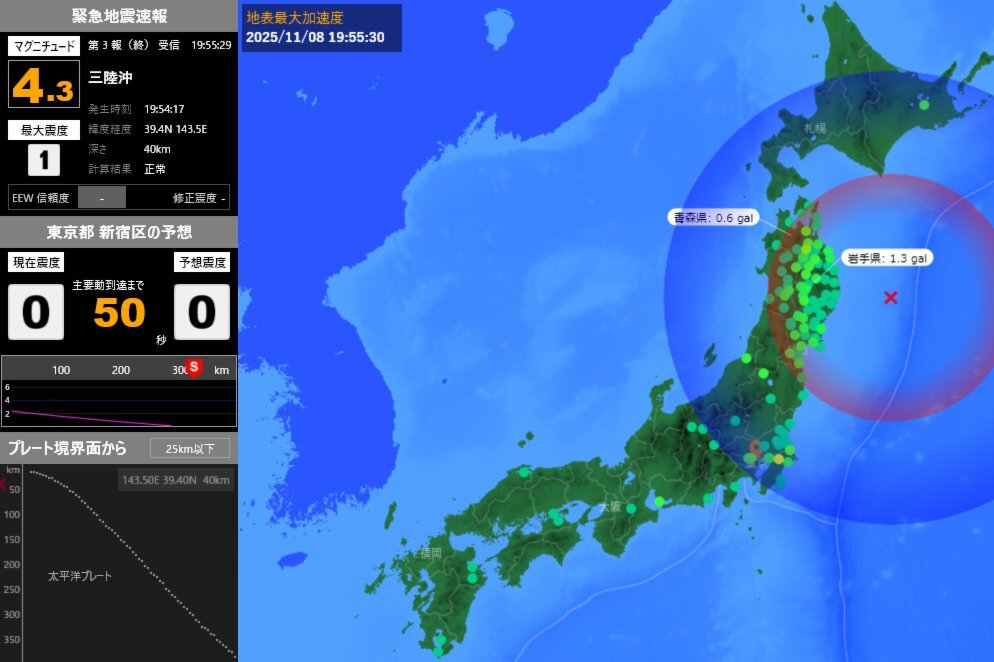Click the 青森県: 0.6 gal callout

713,217
